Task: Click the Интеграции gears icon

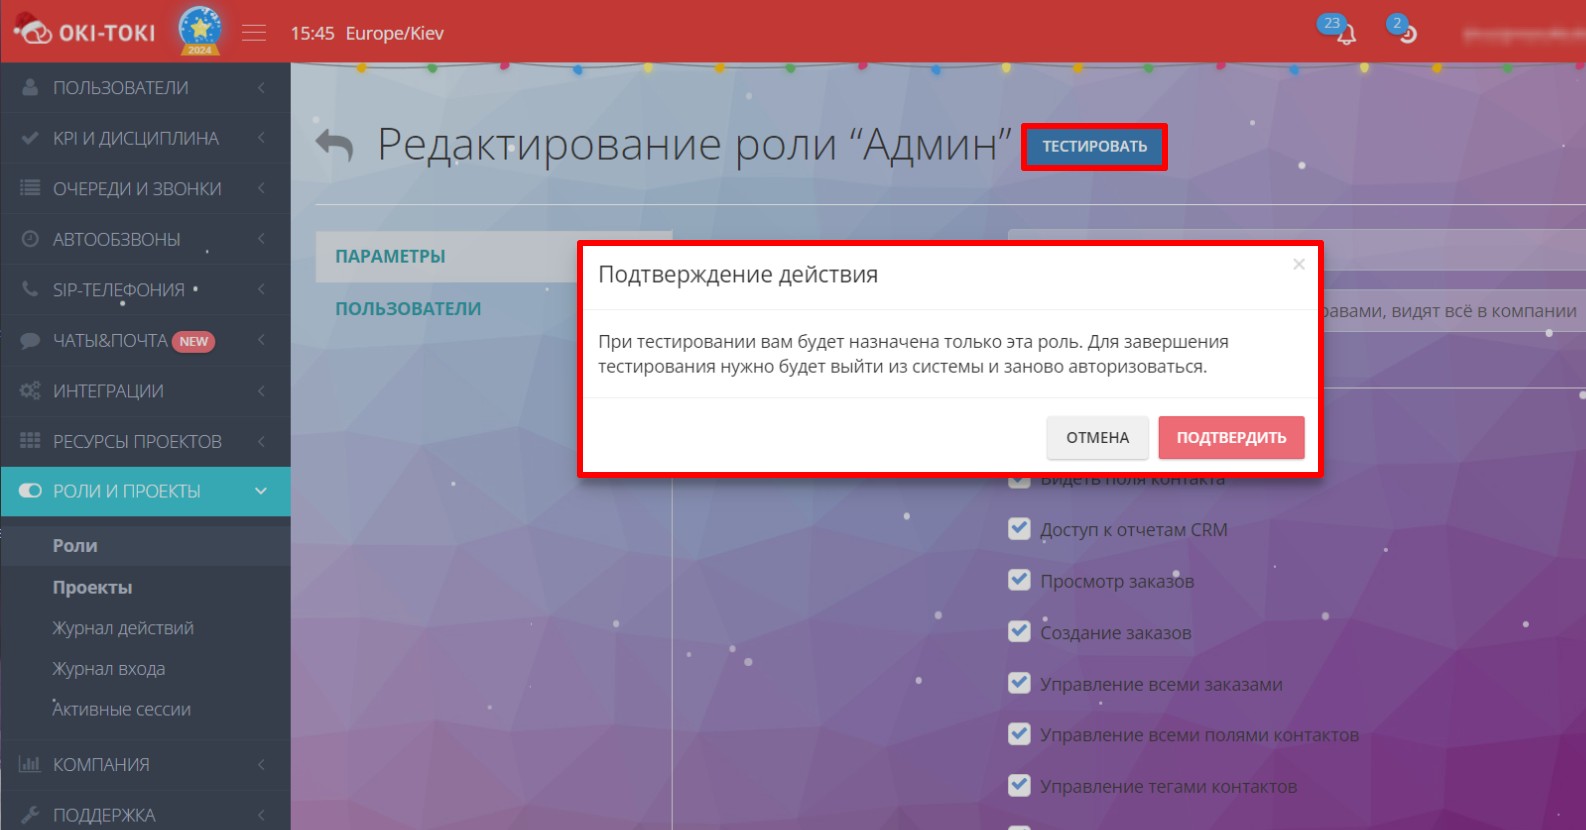Action: pyautogui.click(x=30, y=390)
